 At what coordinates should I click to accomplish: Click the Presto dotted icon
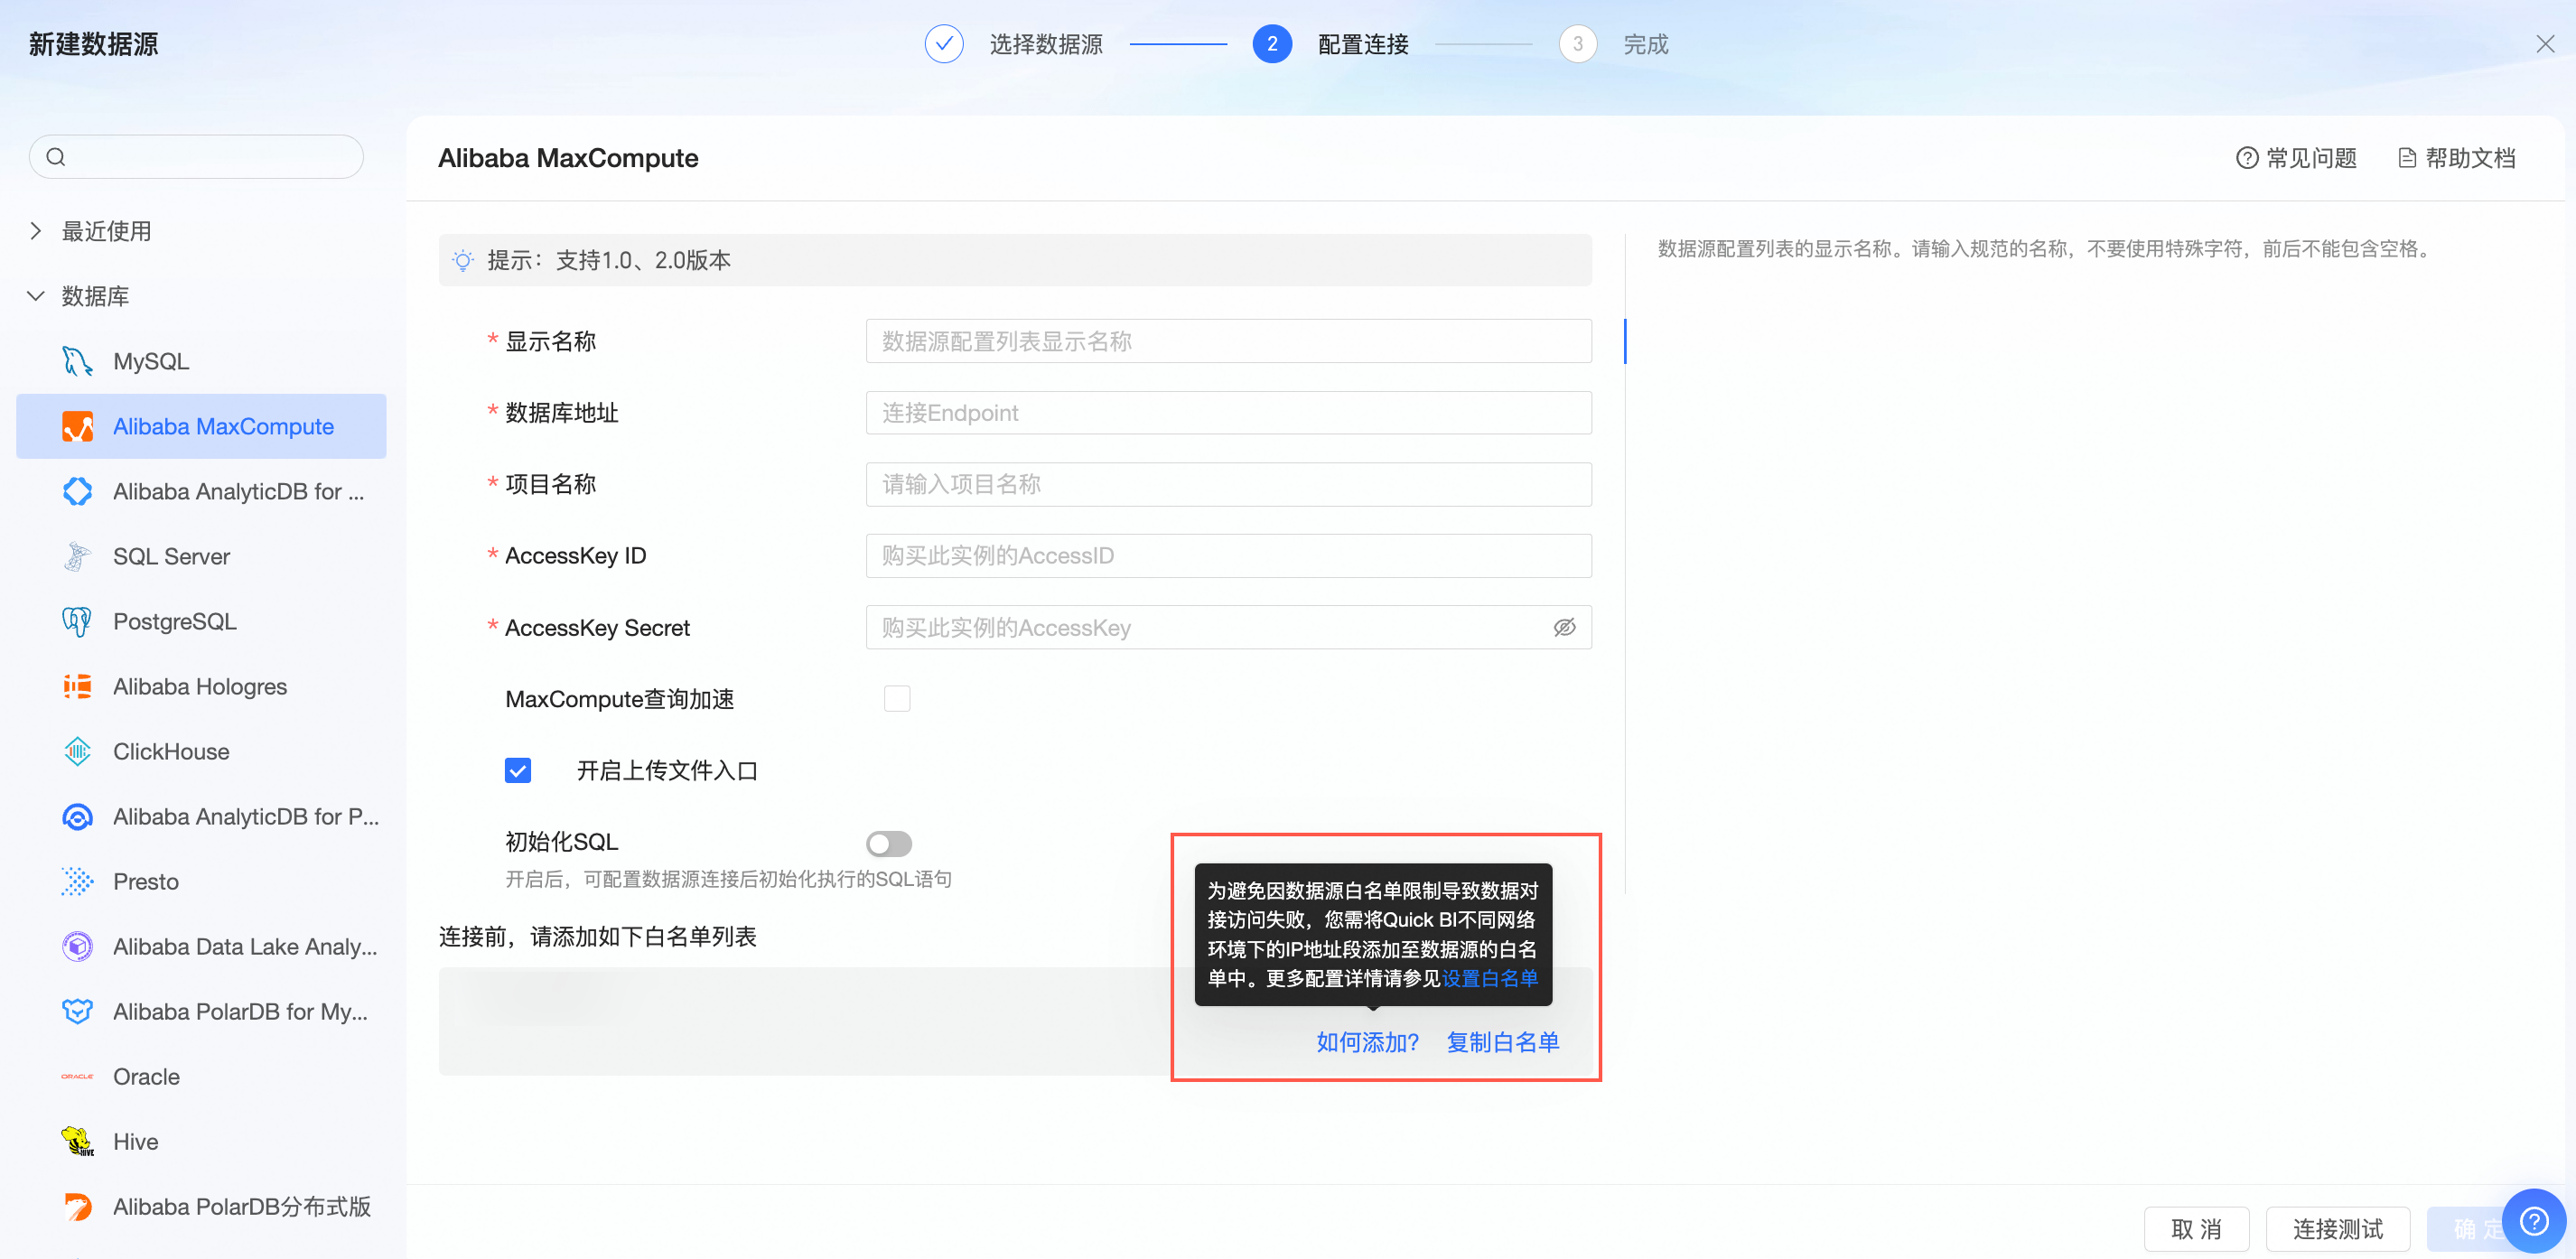click(77, 881)
